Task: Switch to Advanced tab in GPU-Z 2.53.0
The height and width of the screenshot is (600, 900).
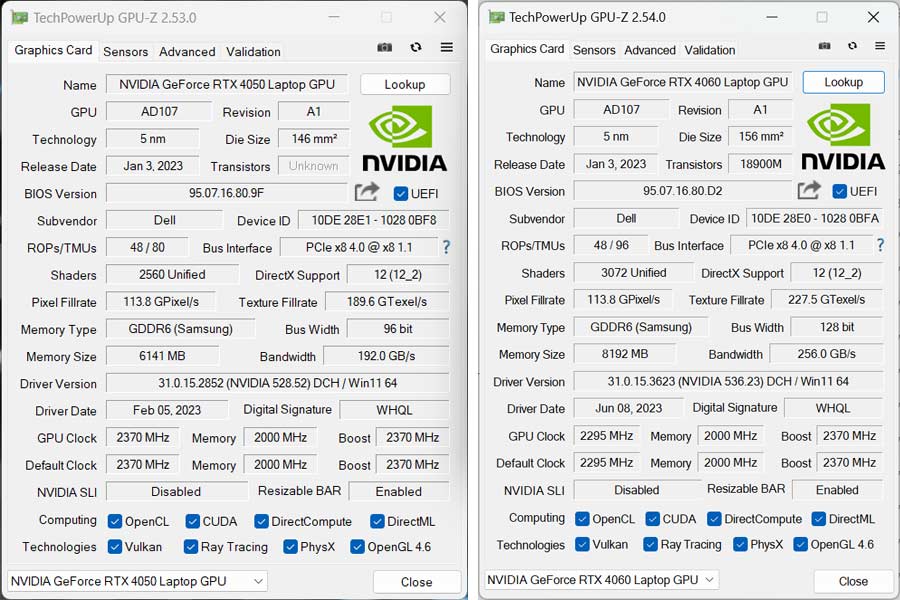Action: (x=187, y=52)
